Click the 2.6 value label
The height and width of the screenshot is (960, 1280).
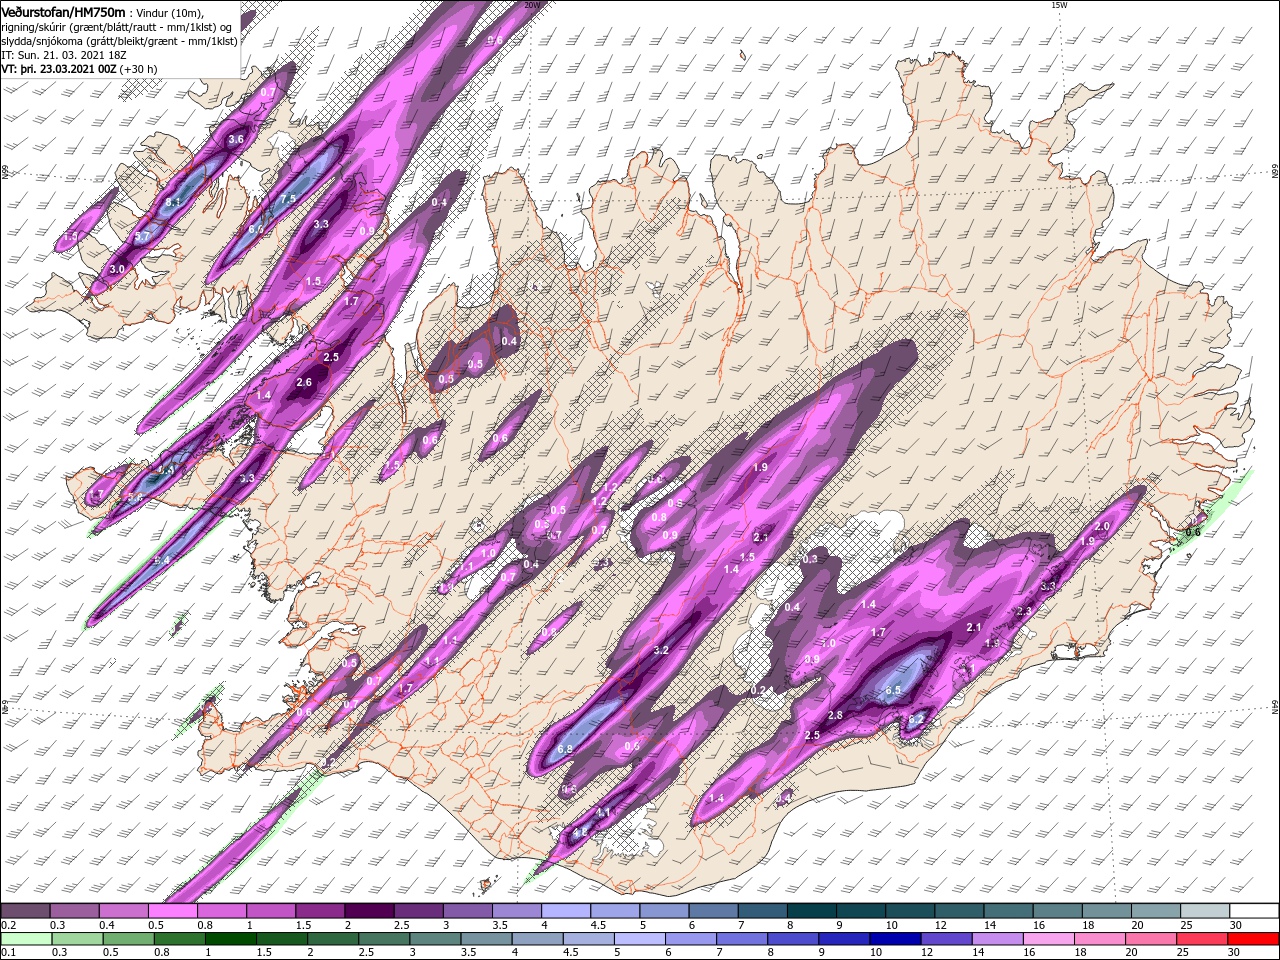305,382
